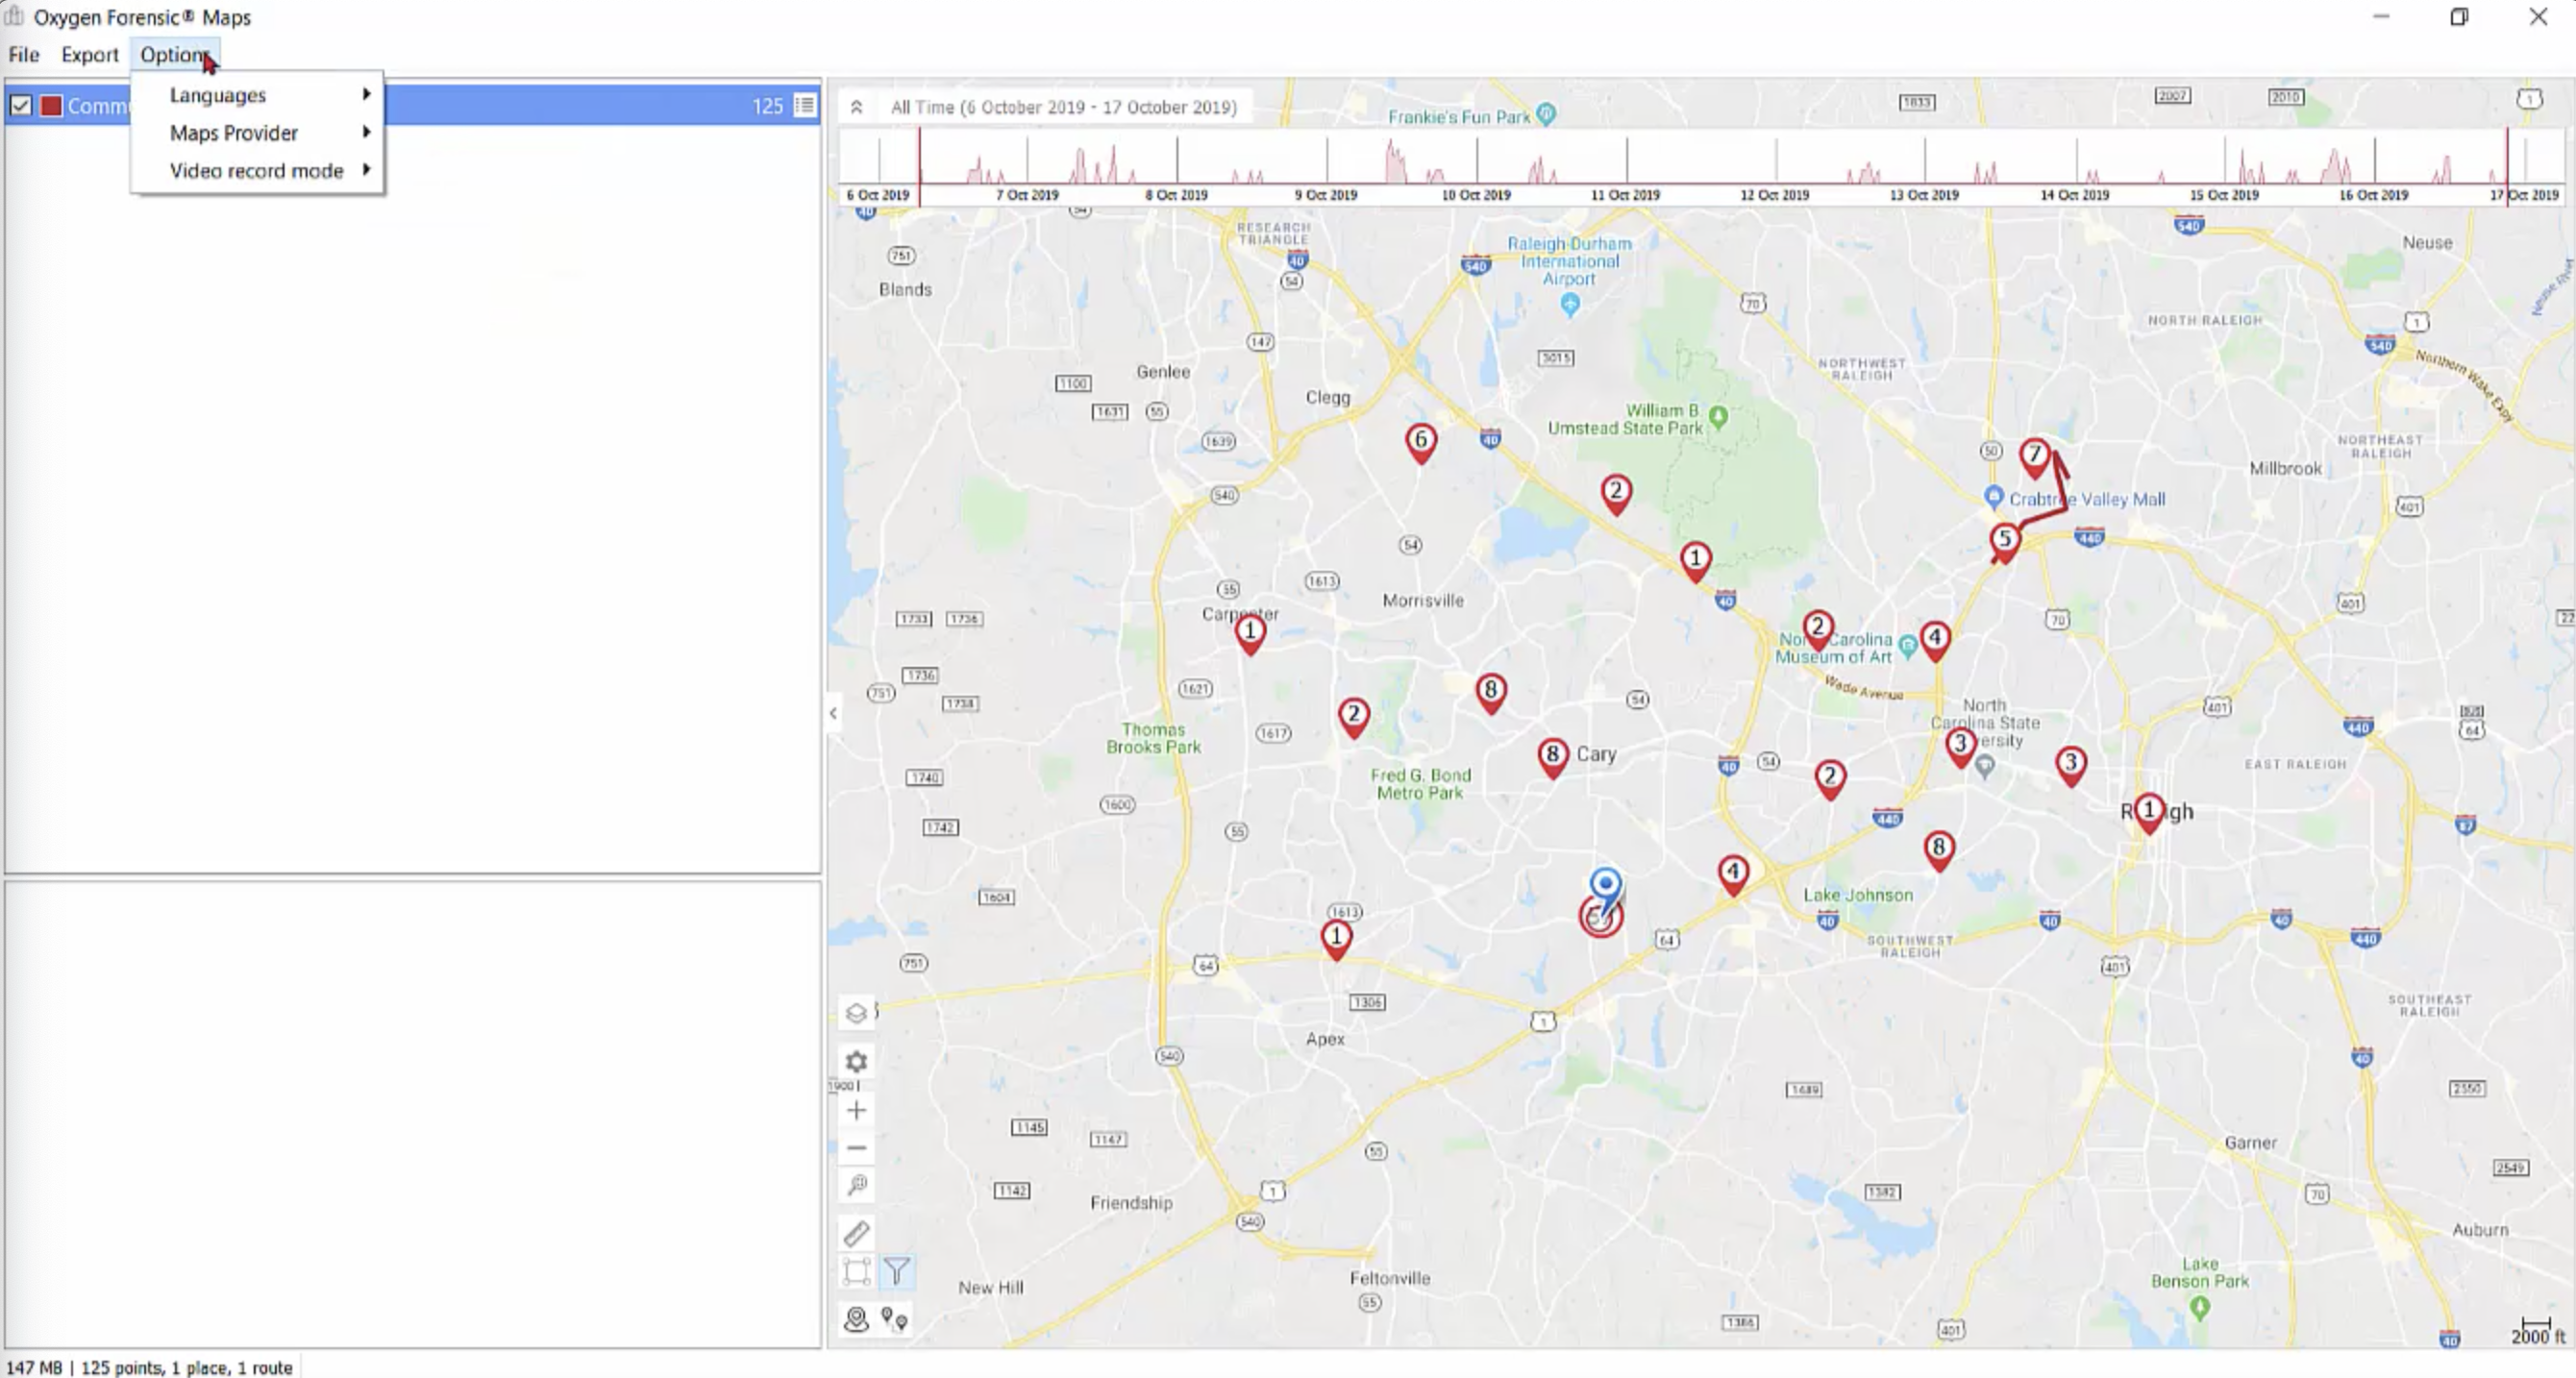Click the '12 Oct 2019' timeline label
This screenshot has width=2576, height=1378.
(x=1774, y=195)
